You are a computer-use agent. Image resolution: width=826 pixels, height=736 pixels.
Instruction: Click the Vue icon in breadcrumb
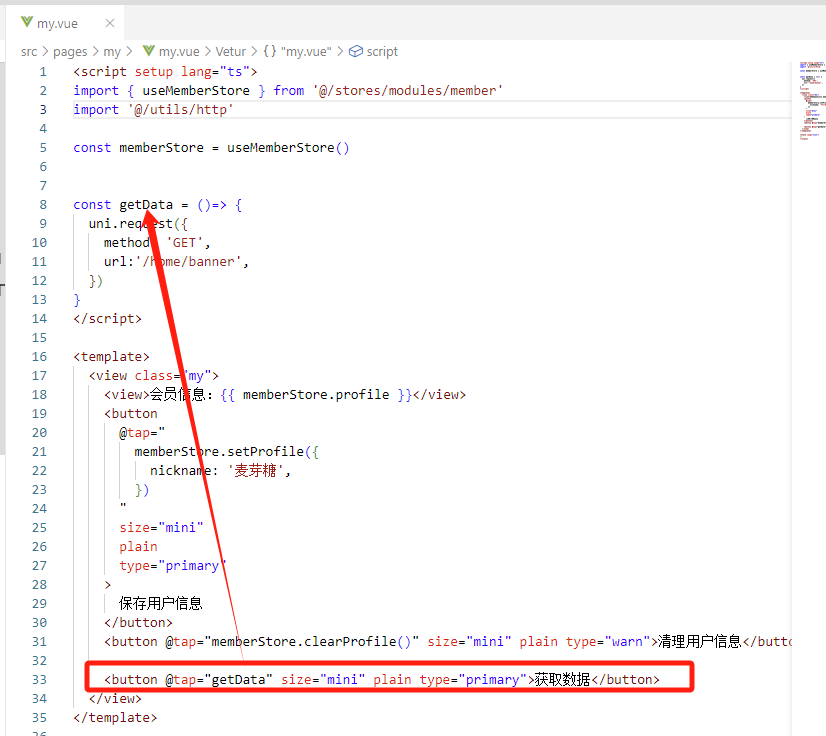(149, 51)
